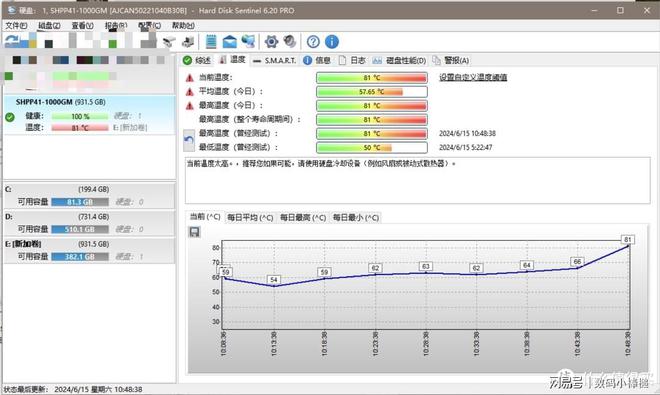The height and width of the screenshot is (395, 660).
Task: Click the refresh arrows toolbar icon
Action: 12,41
